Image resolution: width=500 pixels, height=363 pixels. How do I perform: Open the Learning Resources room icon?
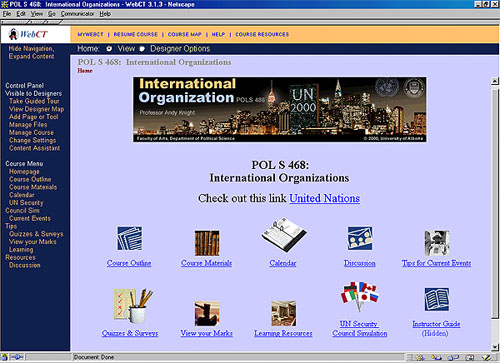click(284, 313)
